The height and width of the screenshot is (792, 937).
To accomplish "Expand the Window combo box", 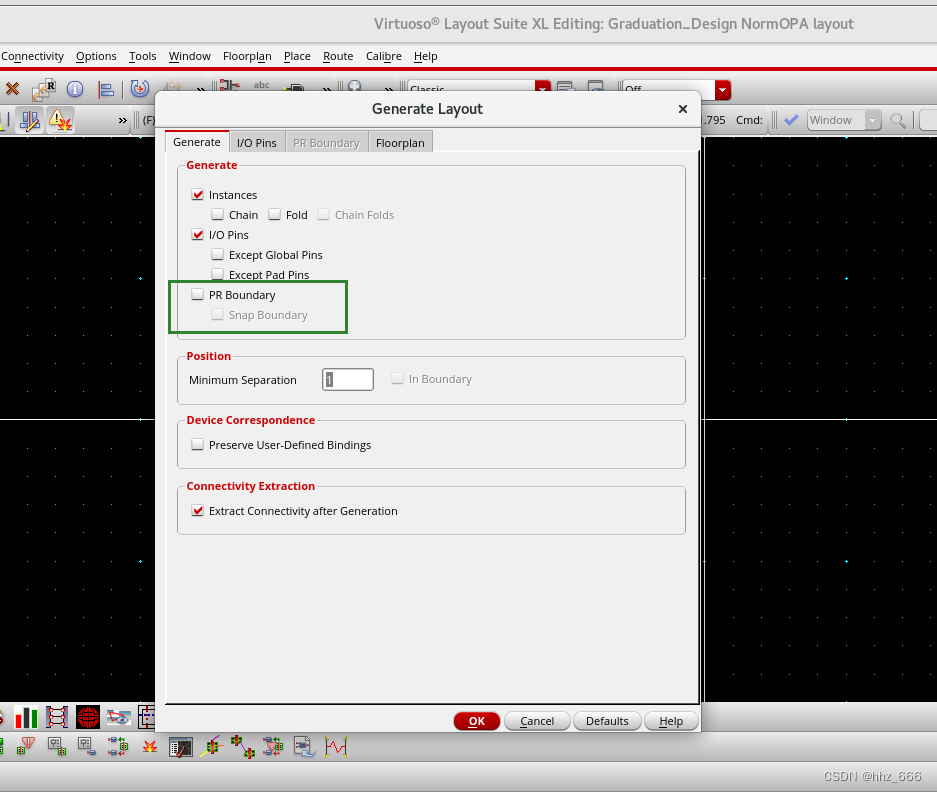I will 872,121.
